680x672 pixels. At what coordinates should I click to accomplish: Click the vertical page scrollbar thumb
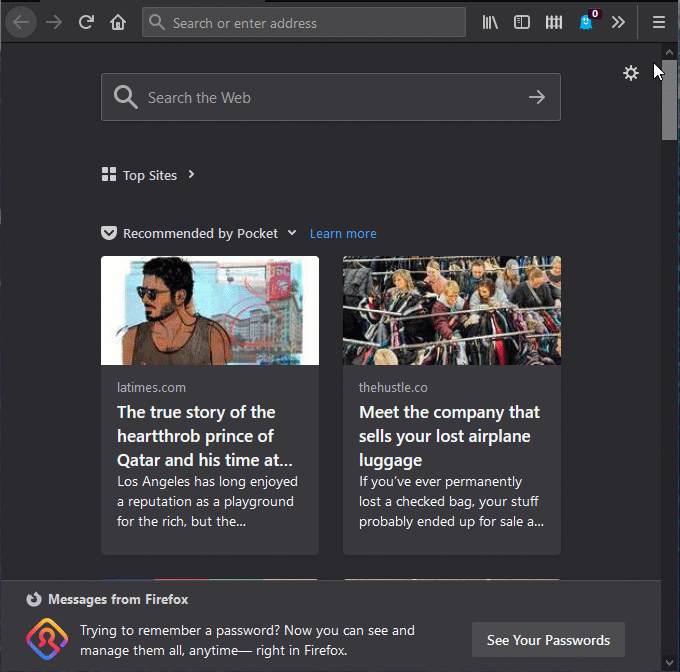669,100
